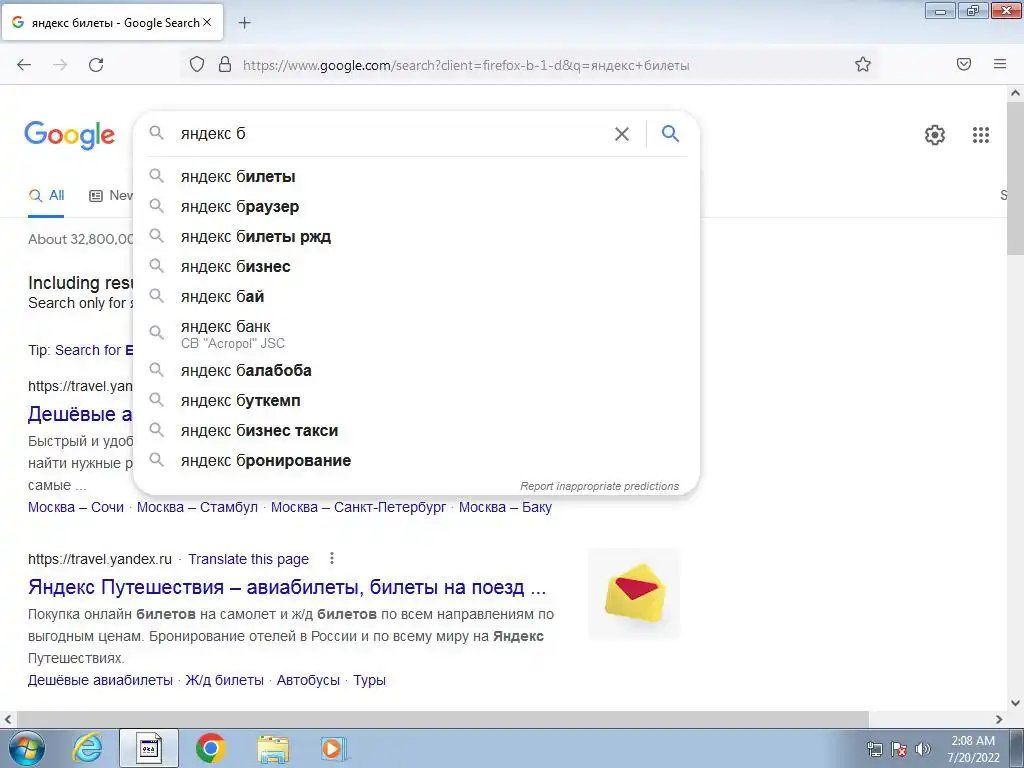The image size is (1024, 768).
Task: Open Windows Explorer from the taskbar
Action: (272, 749)
